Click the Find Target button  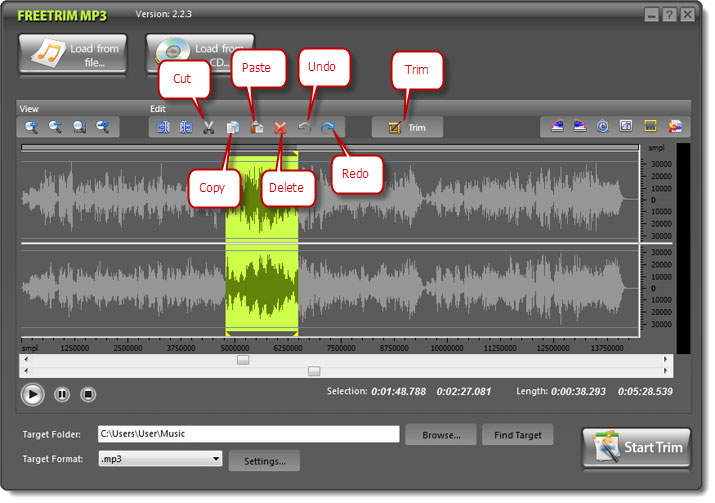click(x=518, y=435)
